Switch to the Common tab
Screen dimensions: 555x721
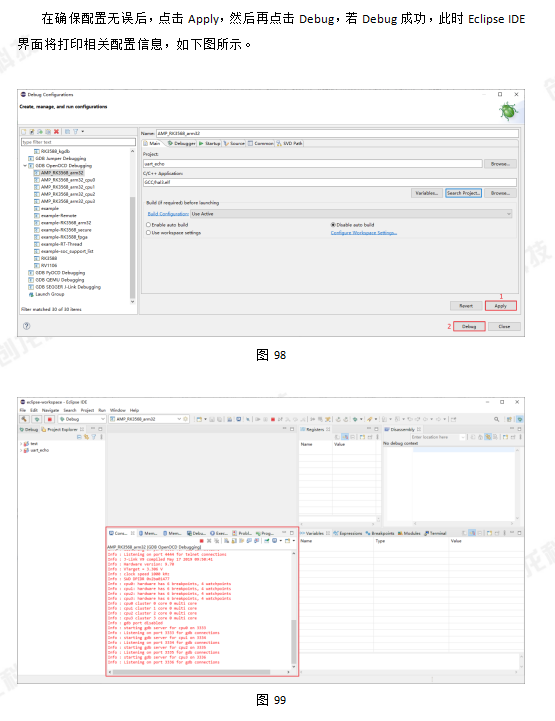(x=261, y=143)
